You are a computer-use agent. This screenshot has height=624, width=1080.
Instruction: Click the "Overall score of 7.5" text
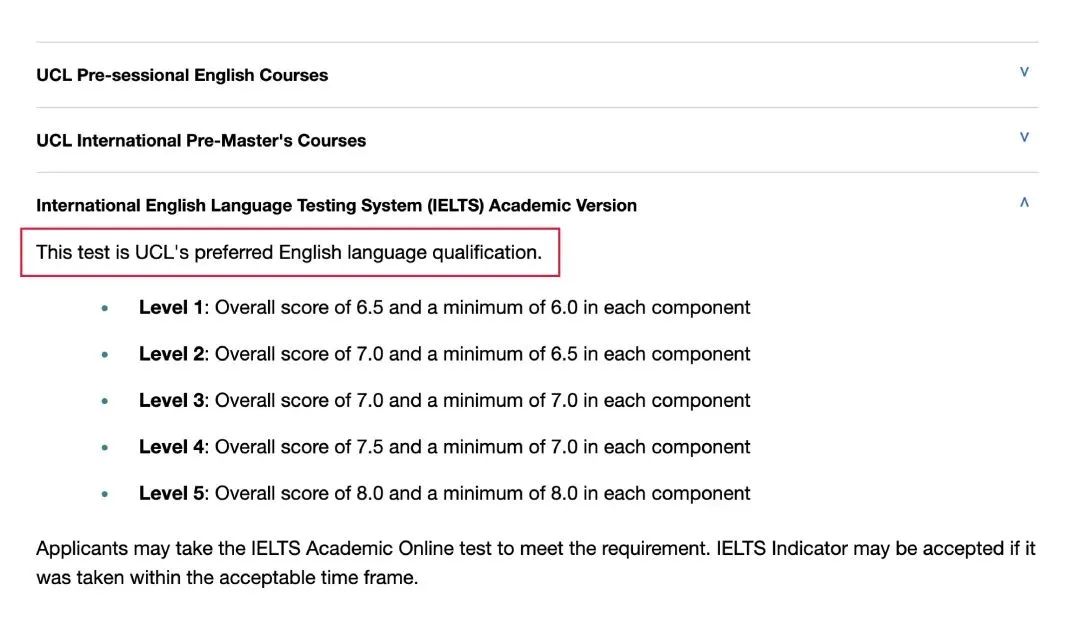[x=299, y=447]
